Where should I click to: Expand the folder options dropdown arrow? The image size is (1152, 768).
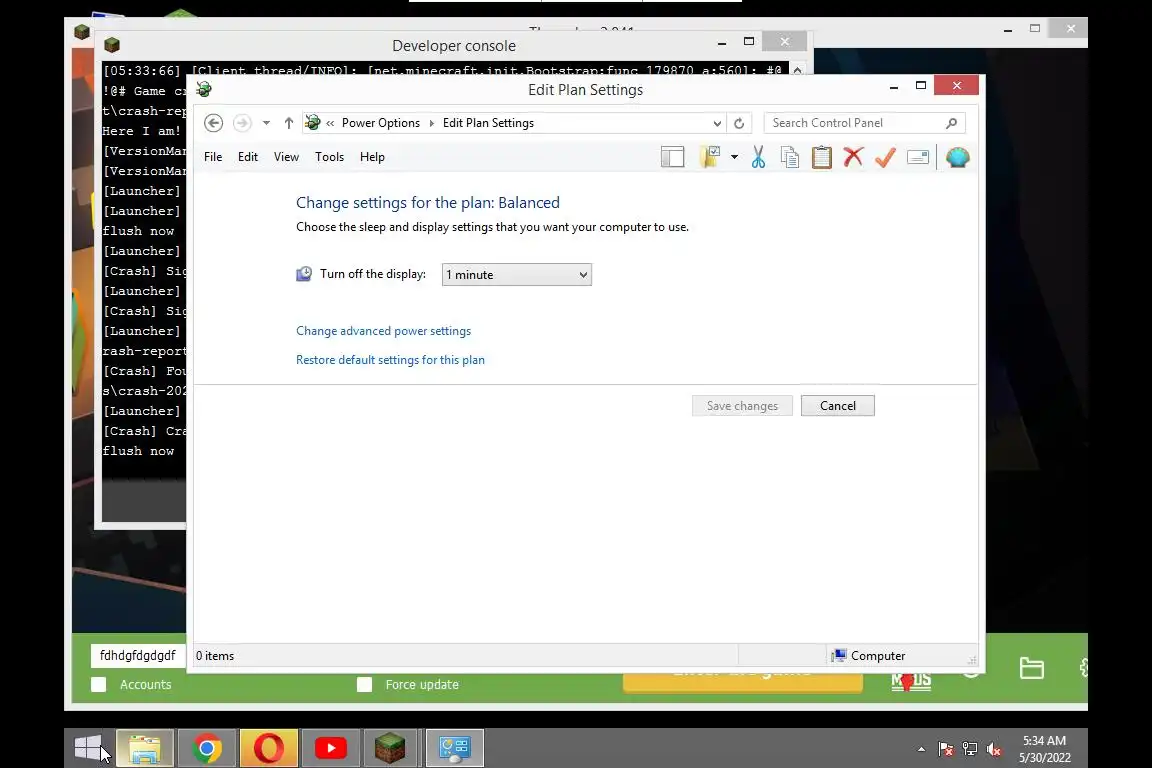734,157
